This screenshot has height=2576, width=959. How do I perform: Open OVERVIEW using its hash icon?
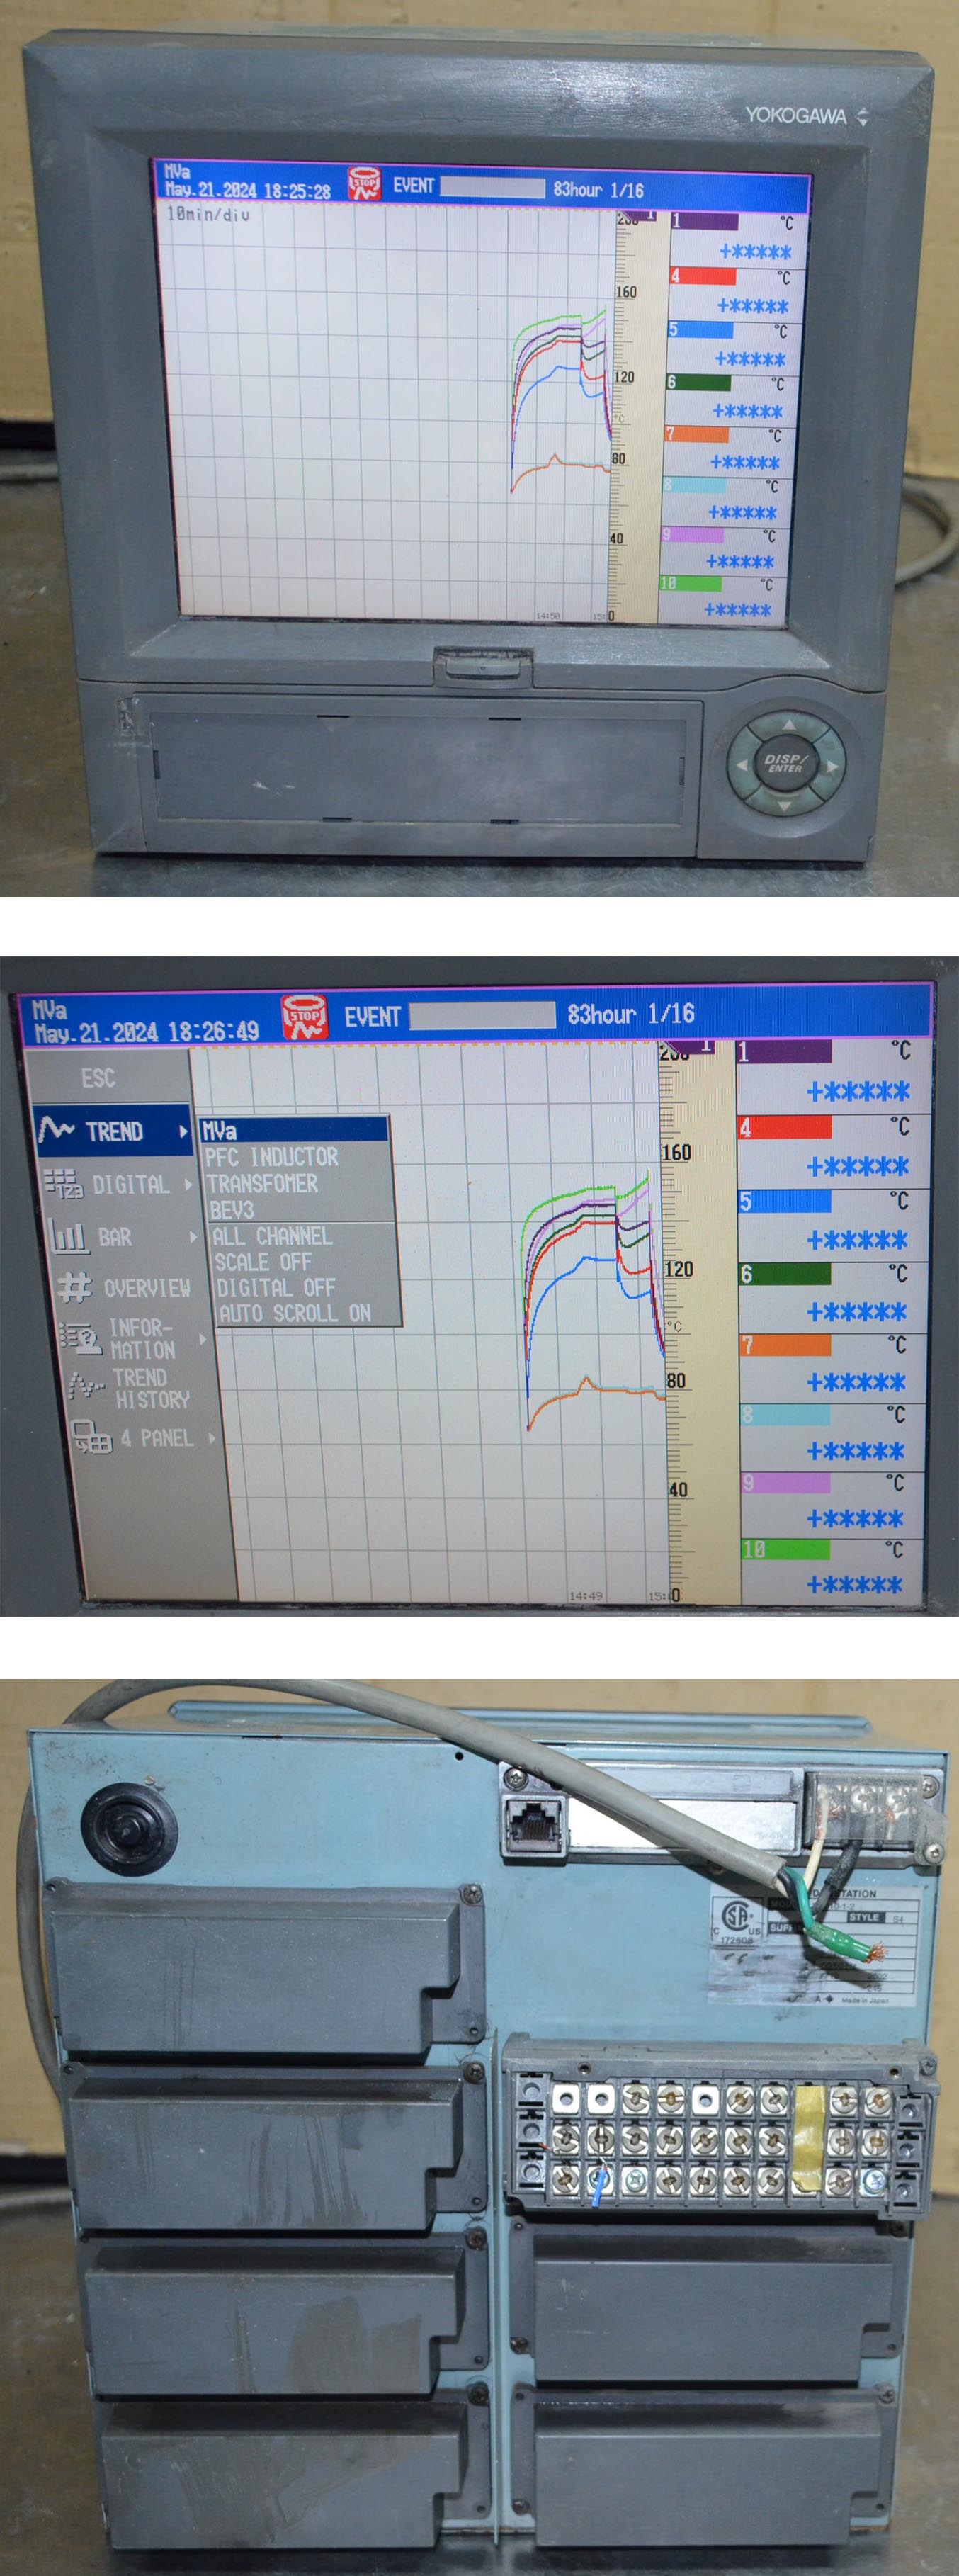[x=75, y=1288]
